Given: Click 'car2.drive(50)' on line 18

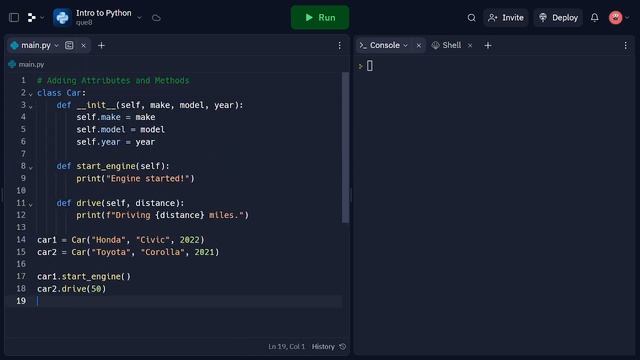Looking at the screenshot, I should coord(71,289).
